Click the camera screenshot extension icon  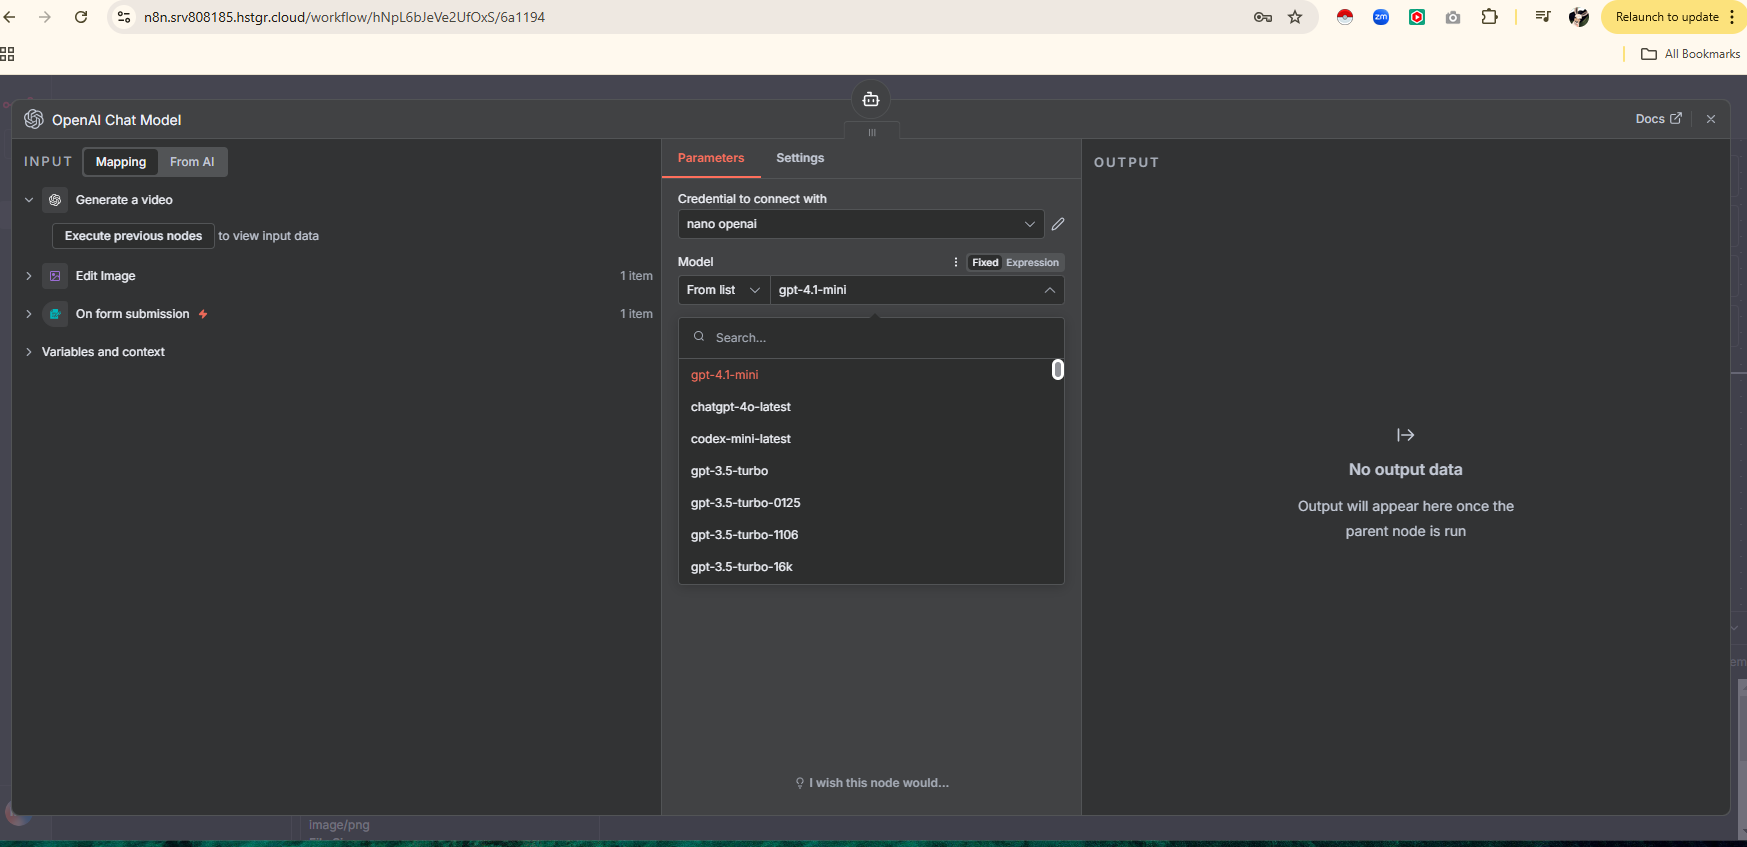(x=1453, y=17)
